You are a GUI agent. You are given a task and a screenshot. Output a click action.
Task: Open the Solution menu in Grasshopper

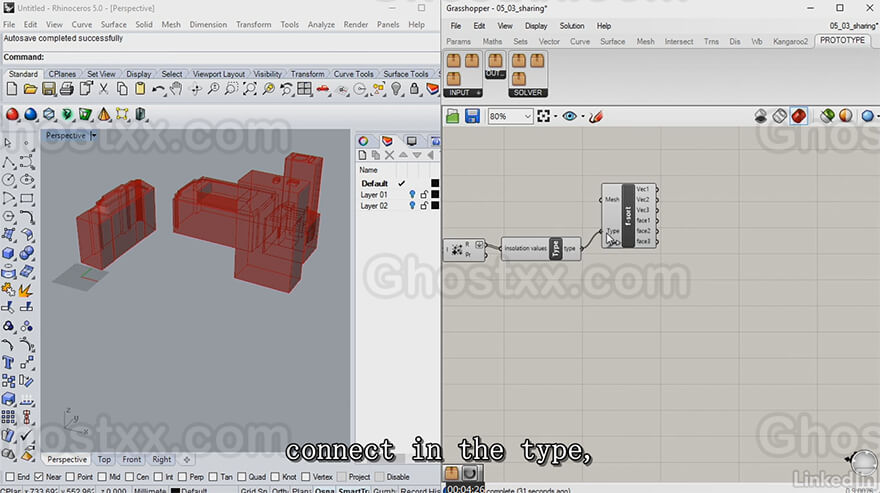pos(571,26)
